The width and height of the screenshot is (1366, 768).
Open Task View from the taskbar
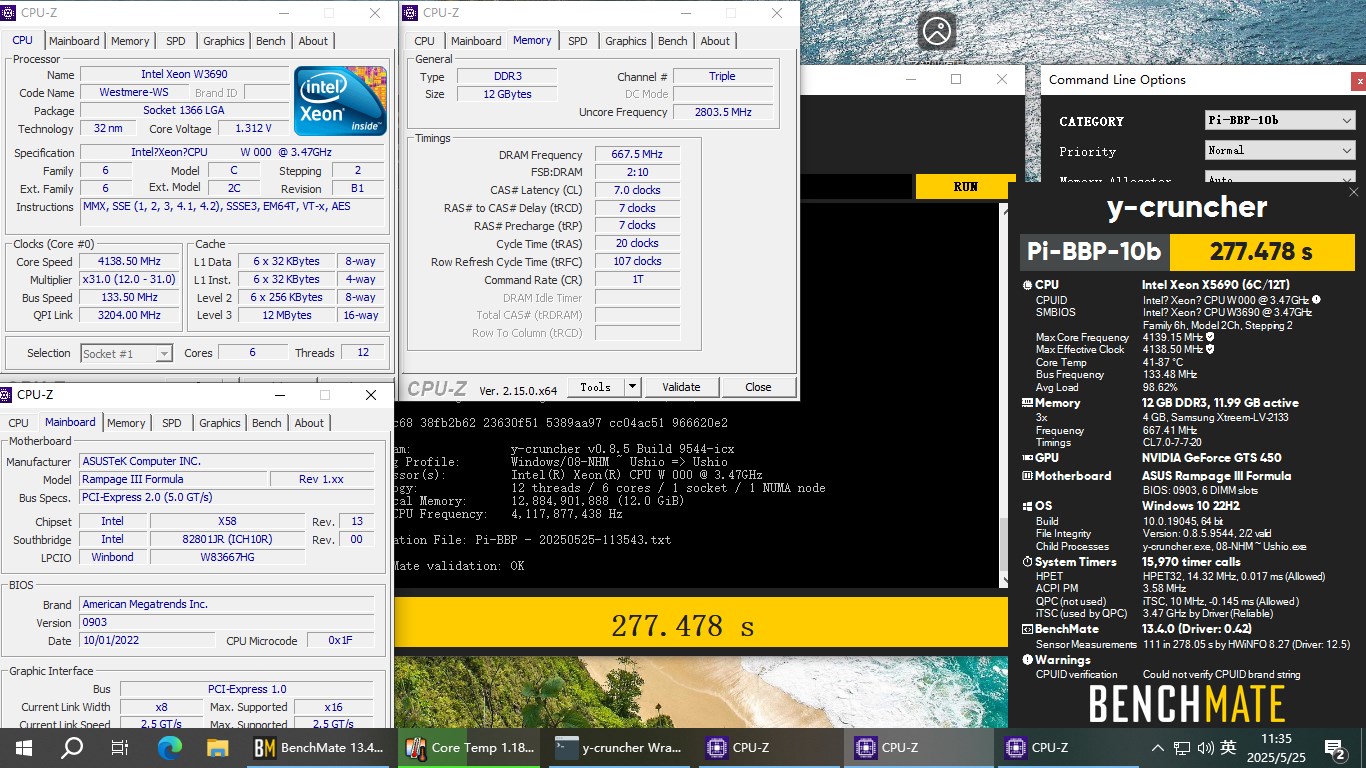[x=120, y=747]
